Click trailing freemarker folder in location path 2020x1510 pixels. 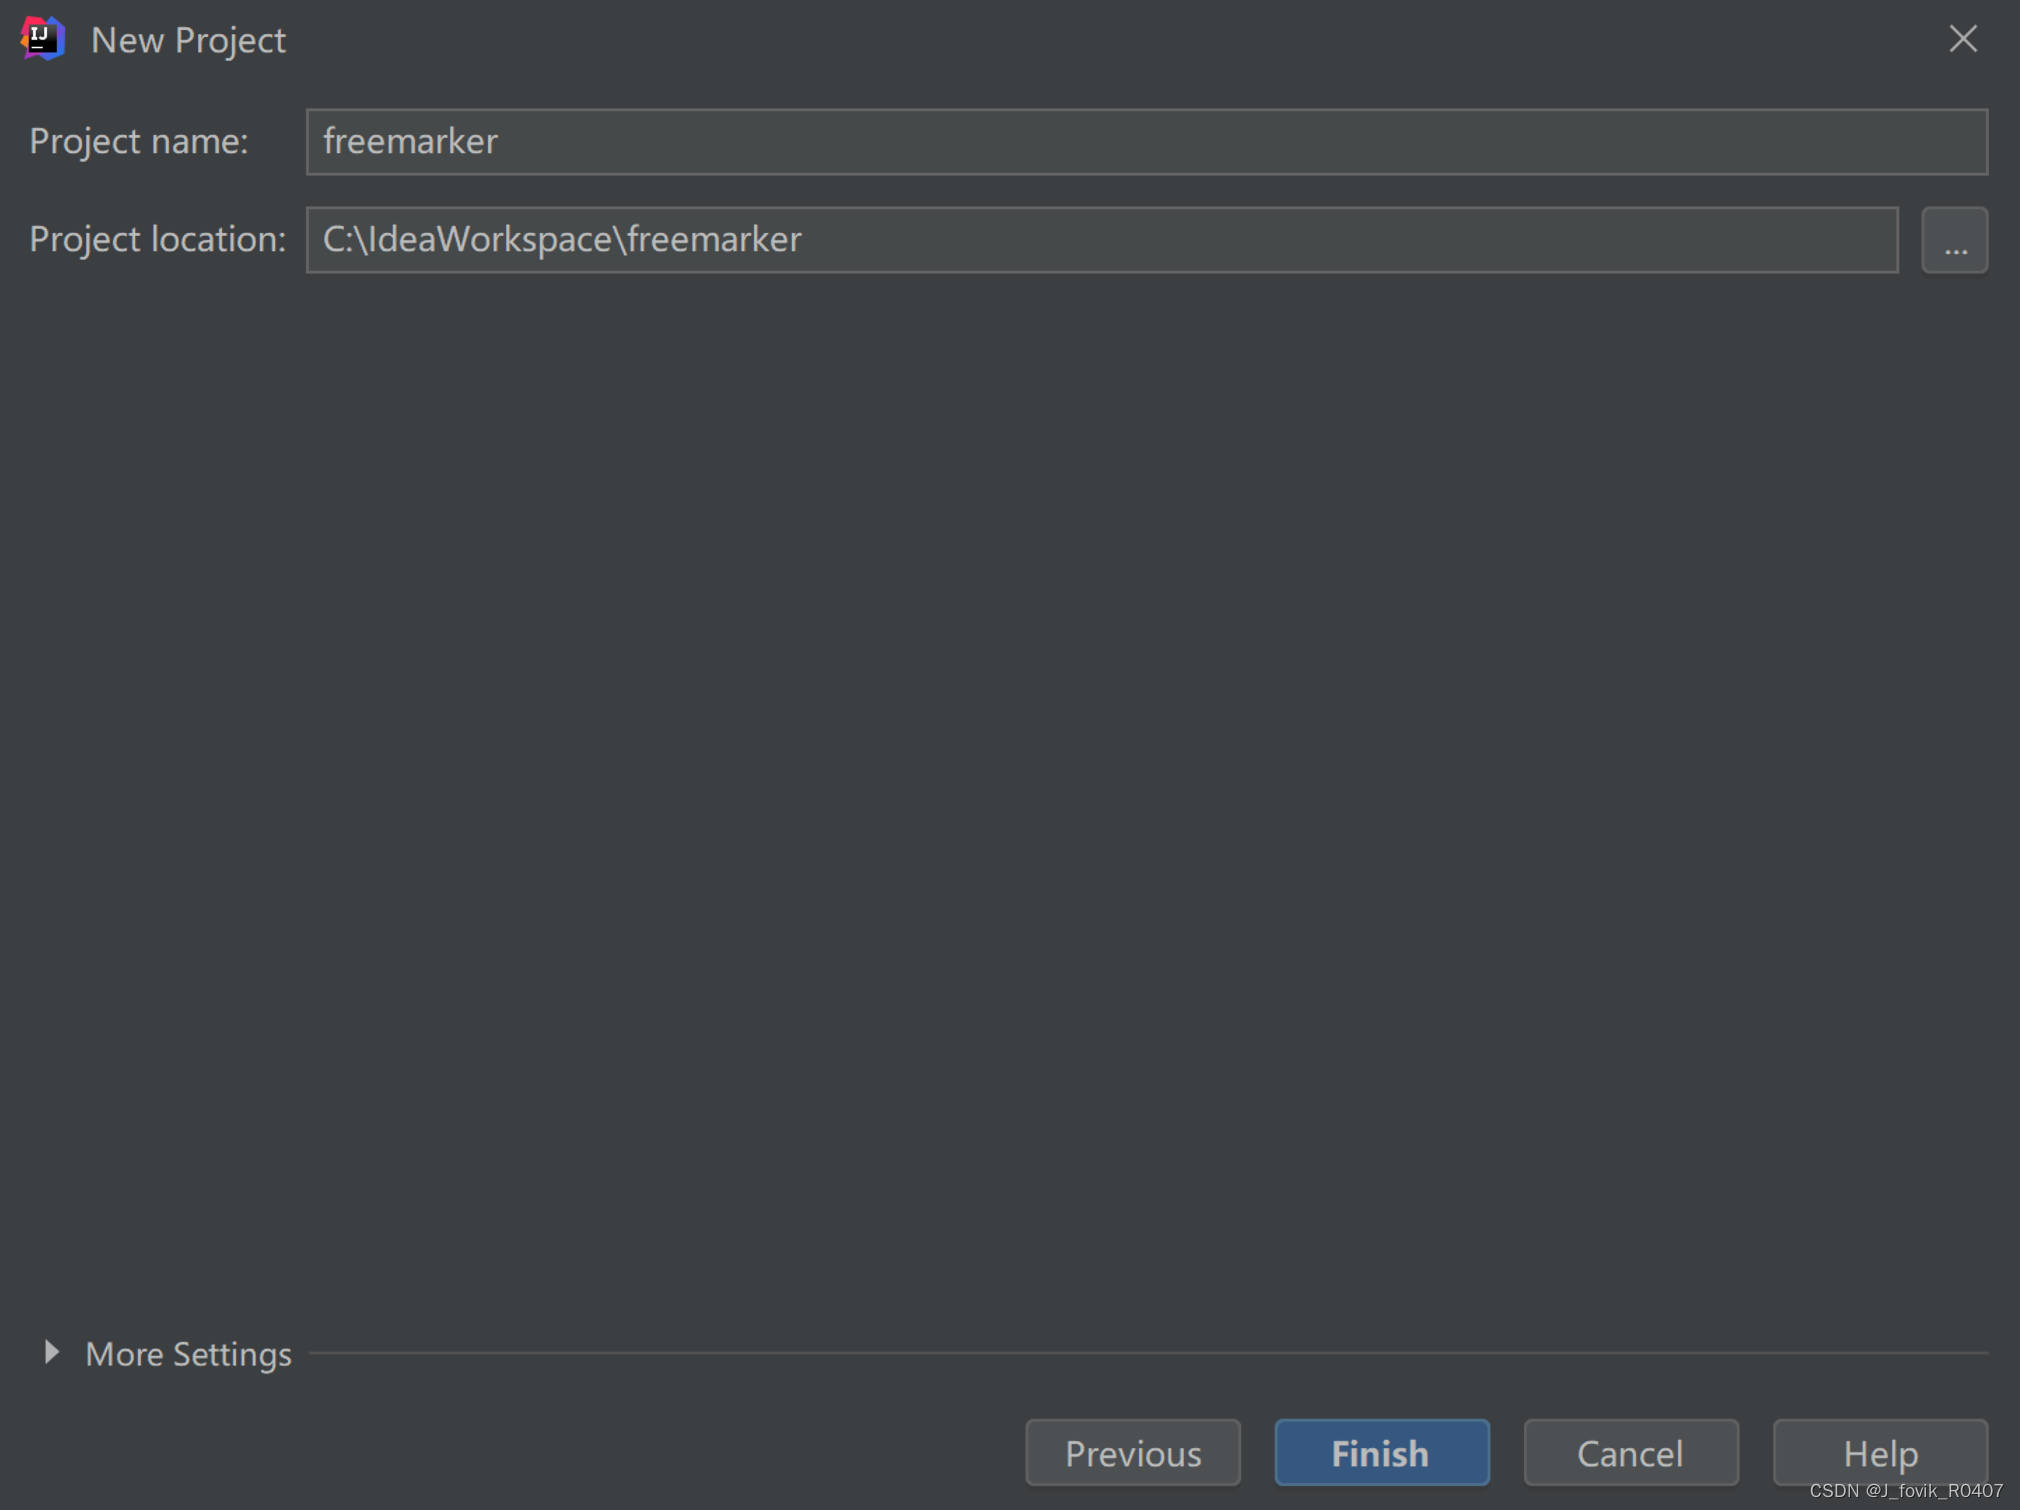coord(714,240)
